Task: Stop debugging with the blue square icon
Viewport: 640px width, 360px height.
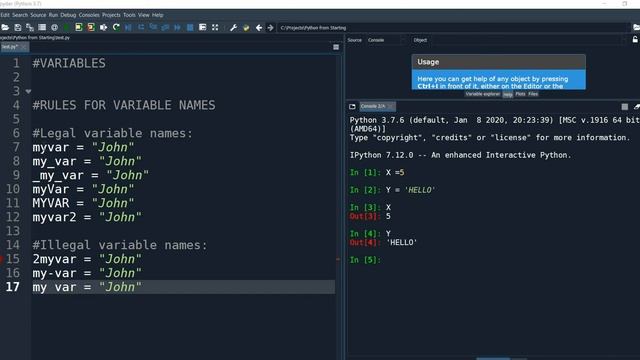Action: [190, 27]
